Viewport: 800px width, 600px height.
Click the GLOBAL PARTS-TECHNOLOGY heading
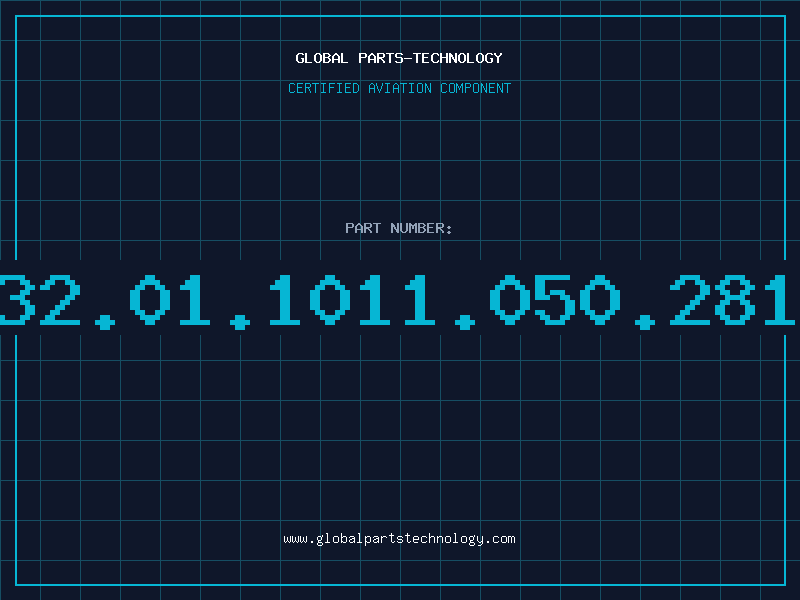point(399,58)
